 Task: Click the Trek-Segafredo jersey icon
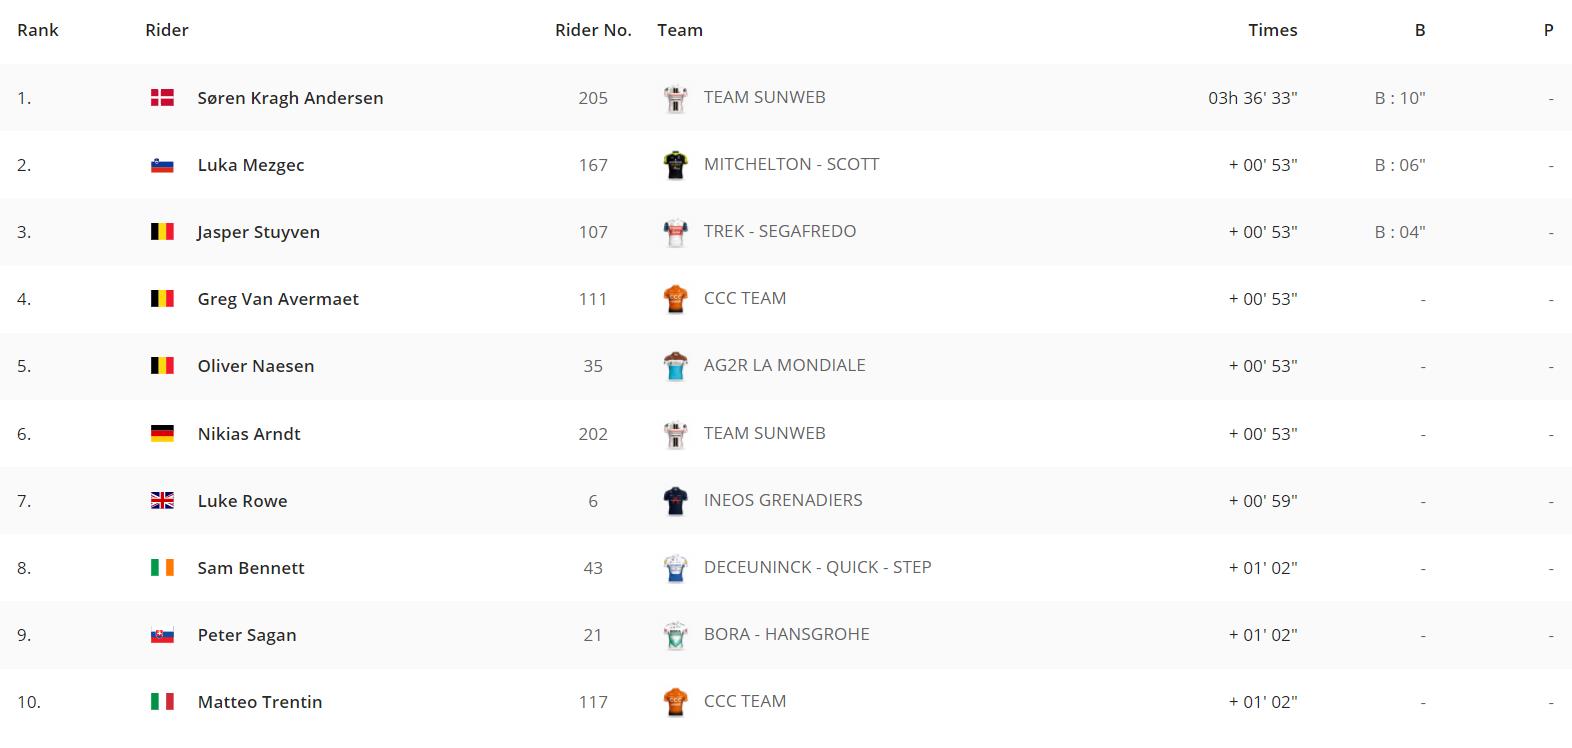(676, 232)
